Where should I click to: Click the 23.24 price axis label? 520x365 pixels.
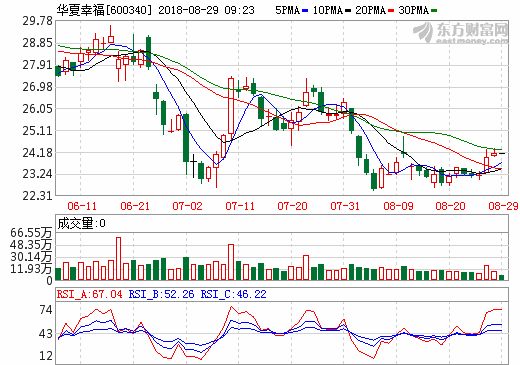[x=38, y=174]
